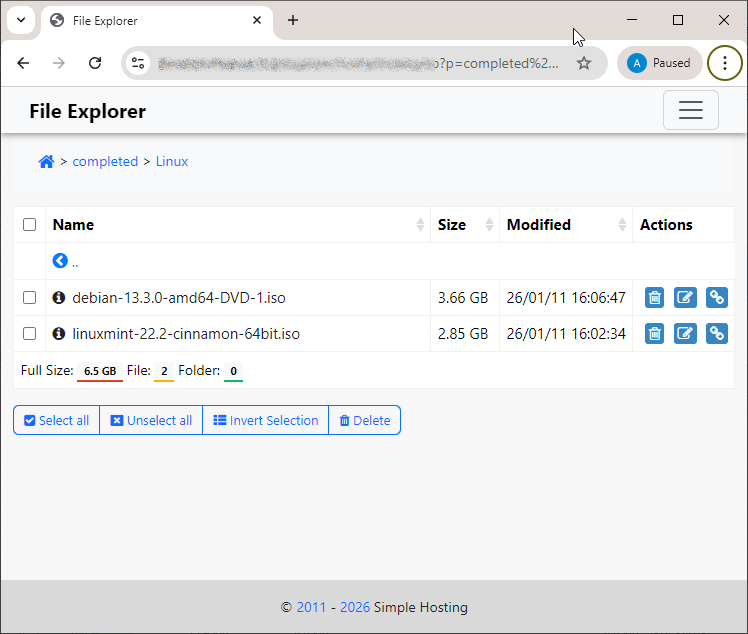Image resolution: width=748 pixels, height=634 pixels.
Task: Expand the hamburger navigation menu
Action: (x=690, y=111)
